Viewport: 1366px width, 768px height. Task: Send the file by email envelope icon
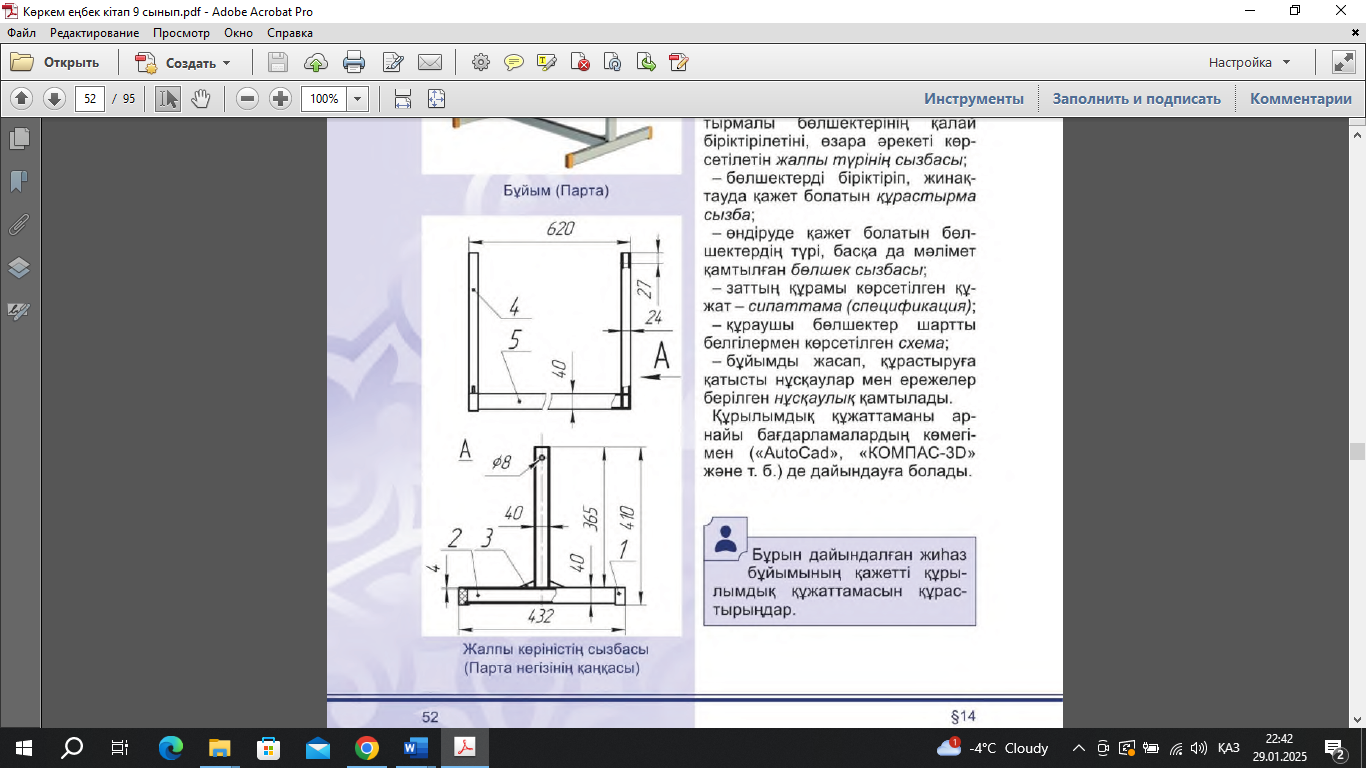pyautogui.click(x=430, y=62)
